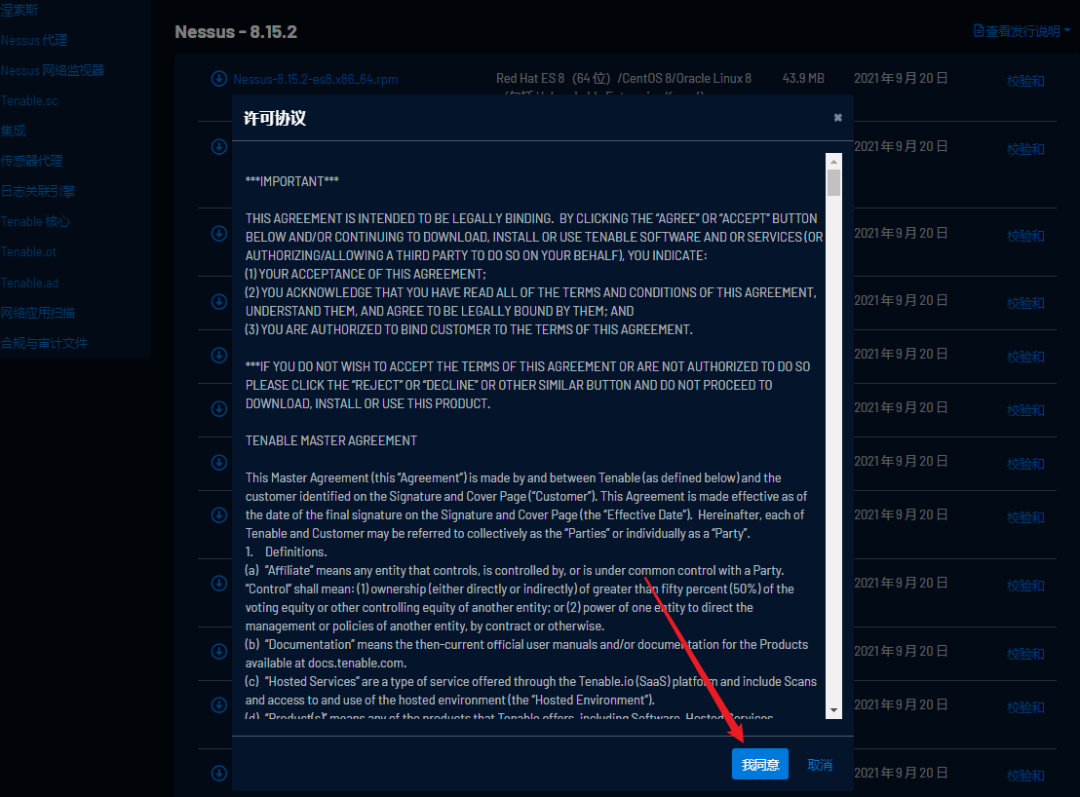
Task: Click the license text scrollbar thumb
Action: (834, 183)
